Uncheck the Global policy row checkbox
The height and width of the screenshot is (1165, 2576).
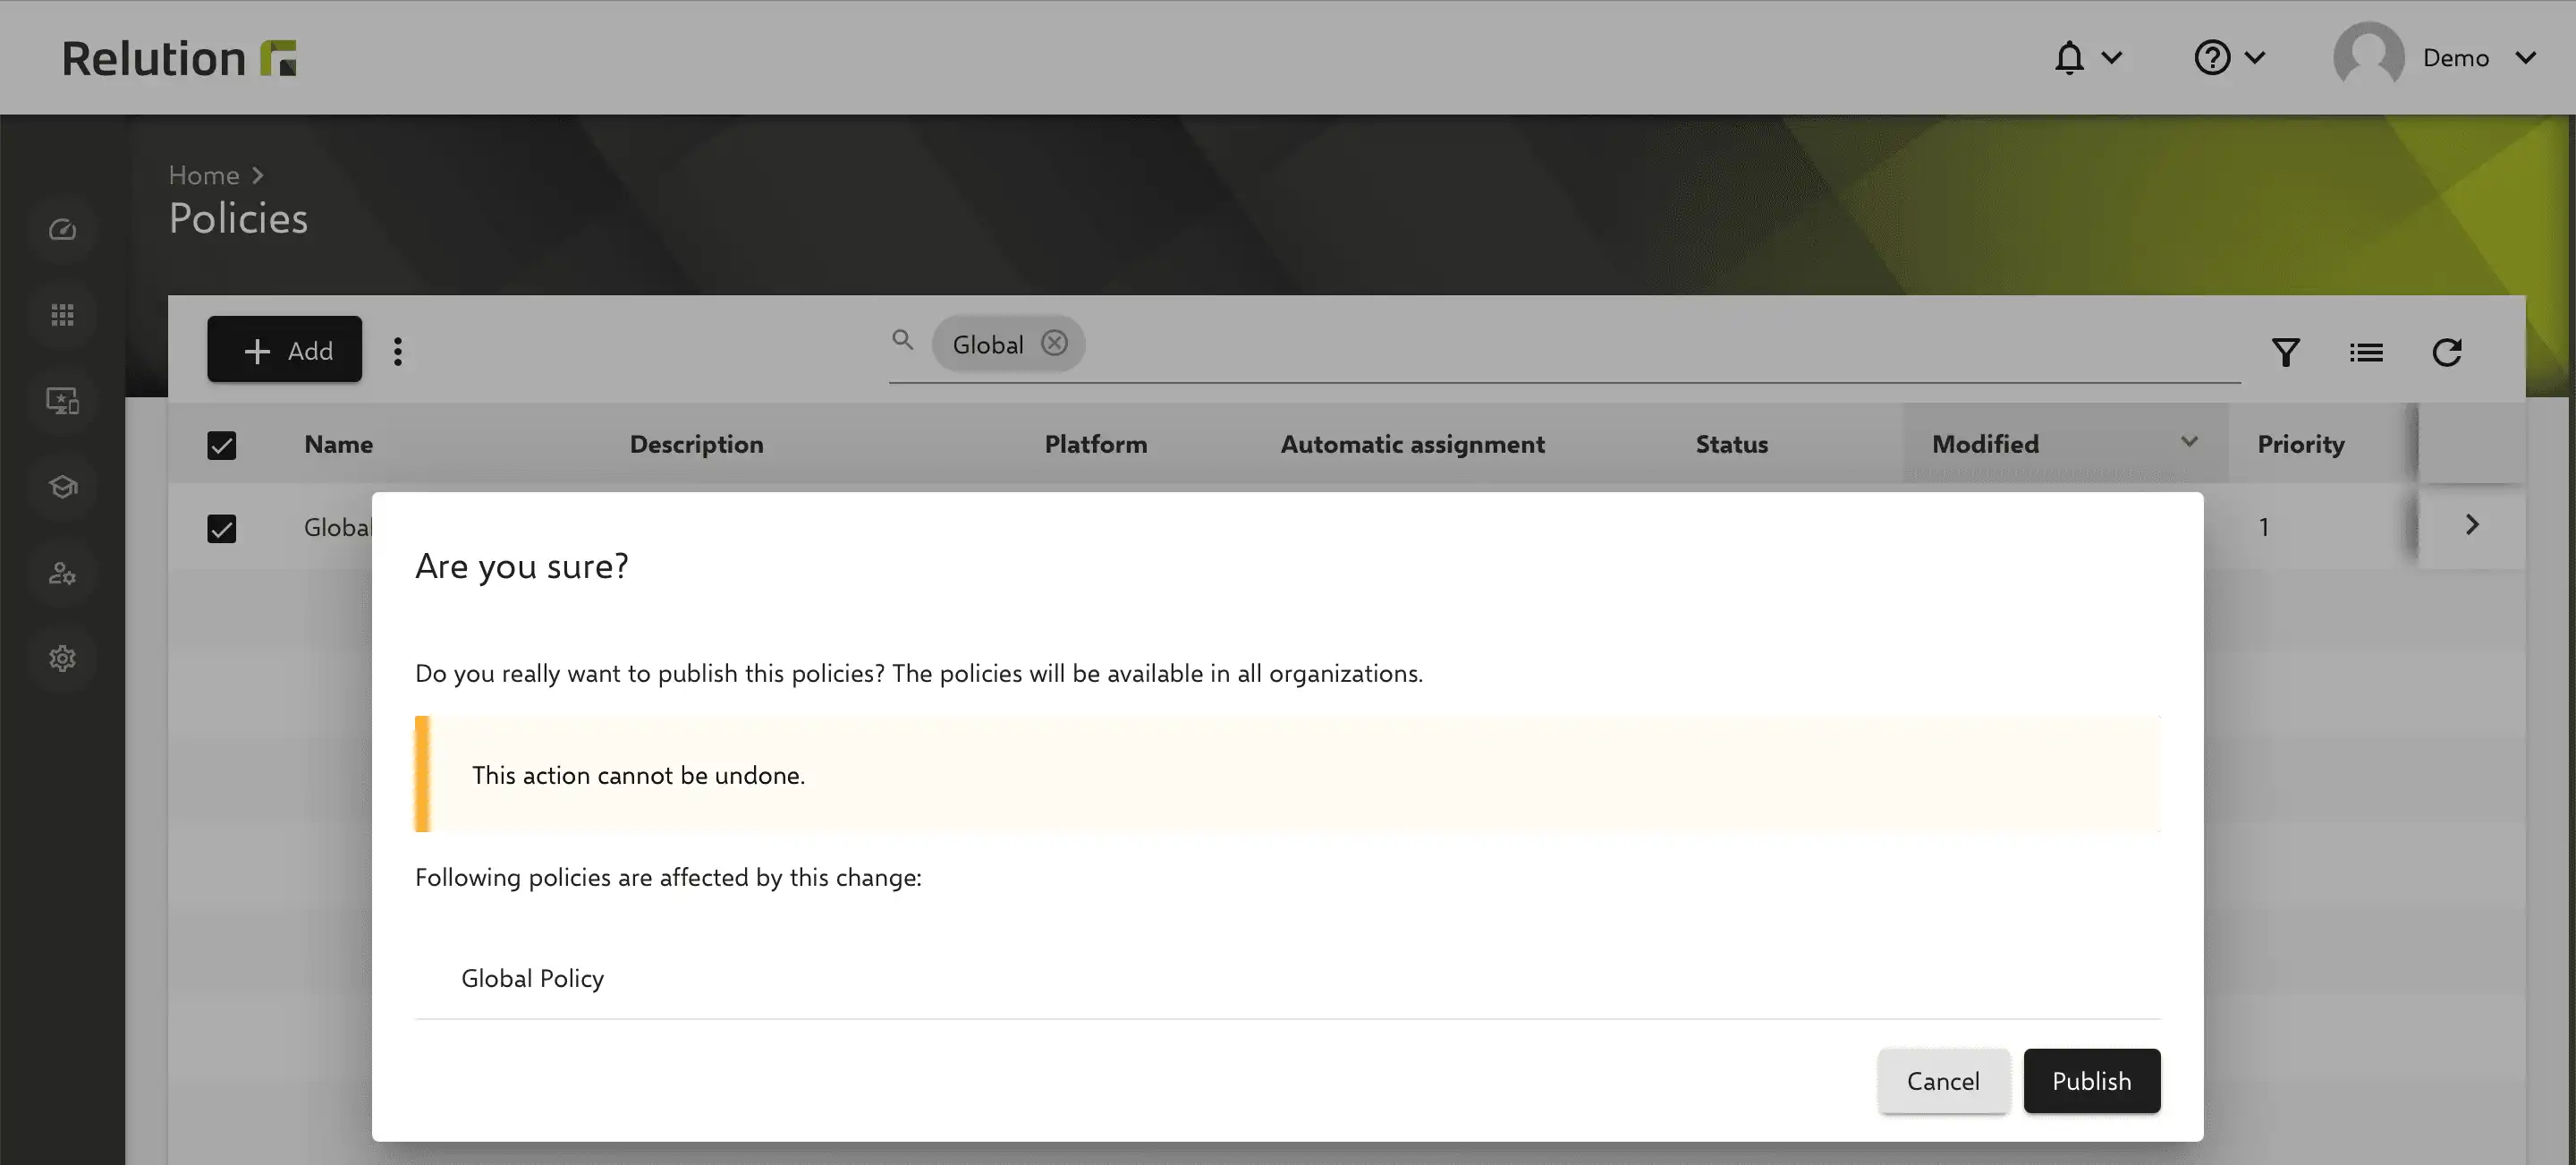coord(222,528)
